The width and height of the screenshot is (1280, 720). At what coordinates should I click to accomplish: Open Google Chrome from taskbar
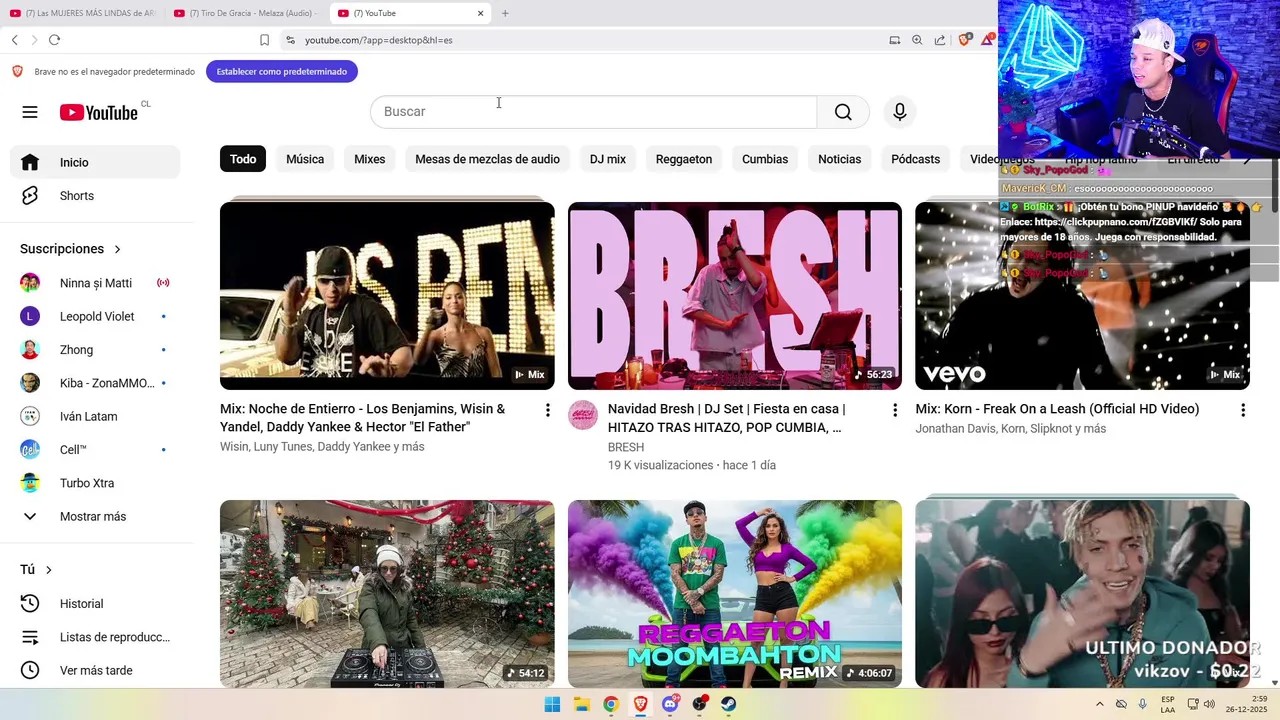pos(611,704)
